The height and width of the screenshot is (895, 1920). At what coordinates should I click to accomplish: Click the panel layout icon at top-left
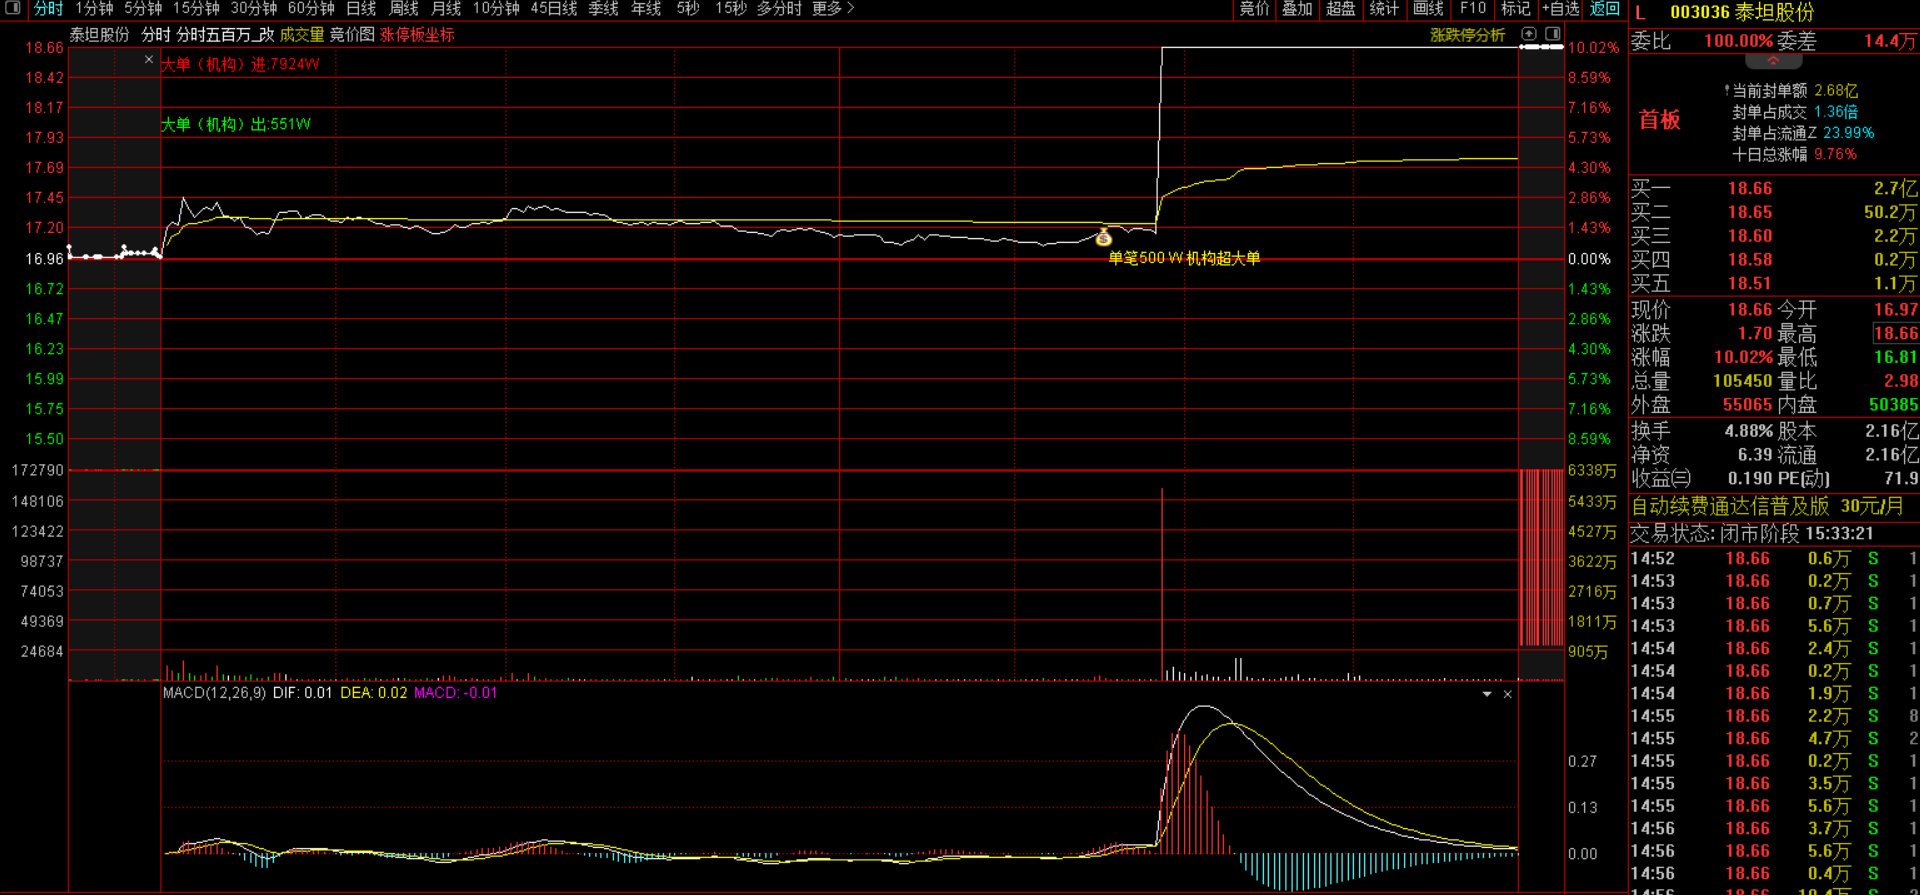click(13, 8)
